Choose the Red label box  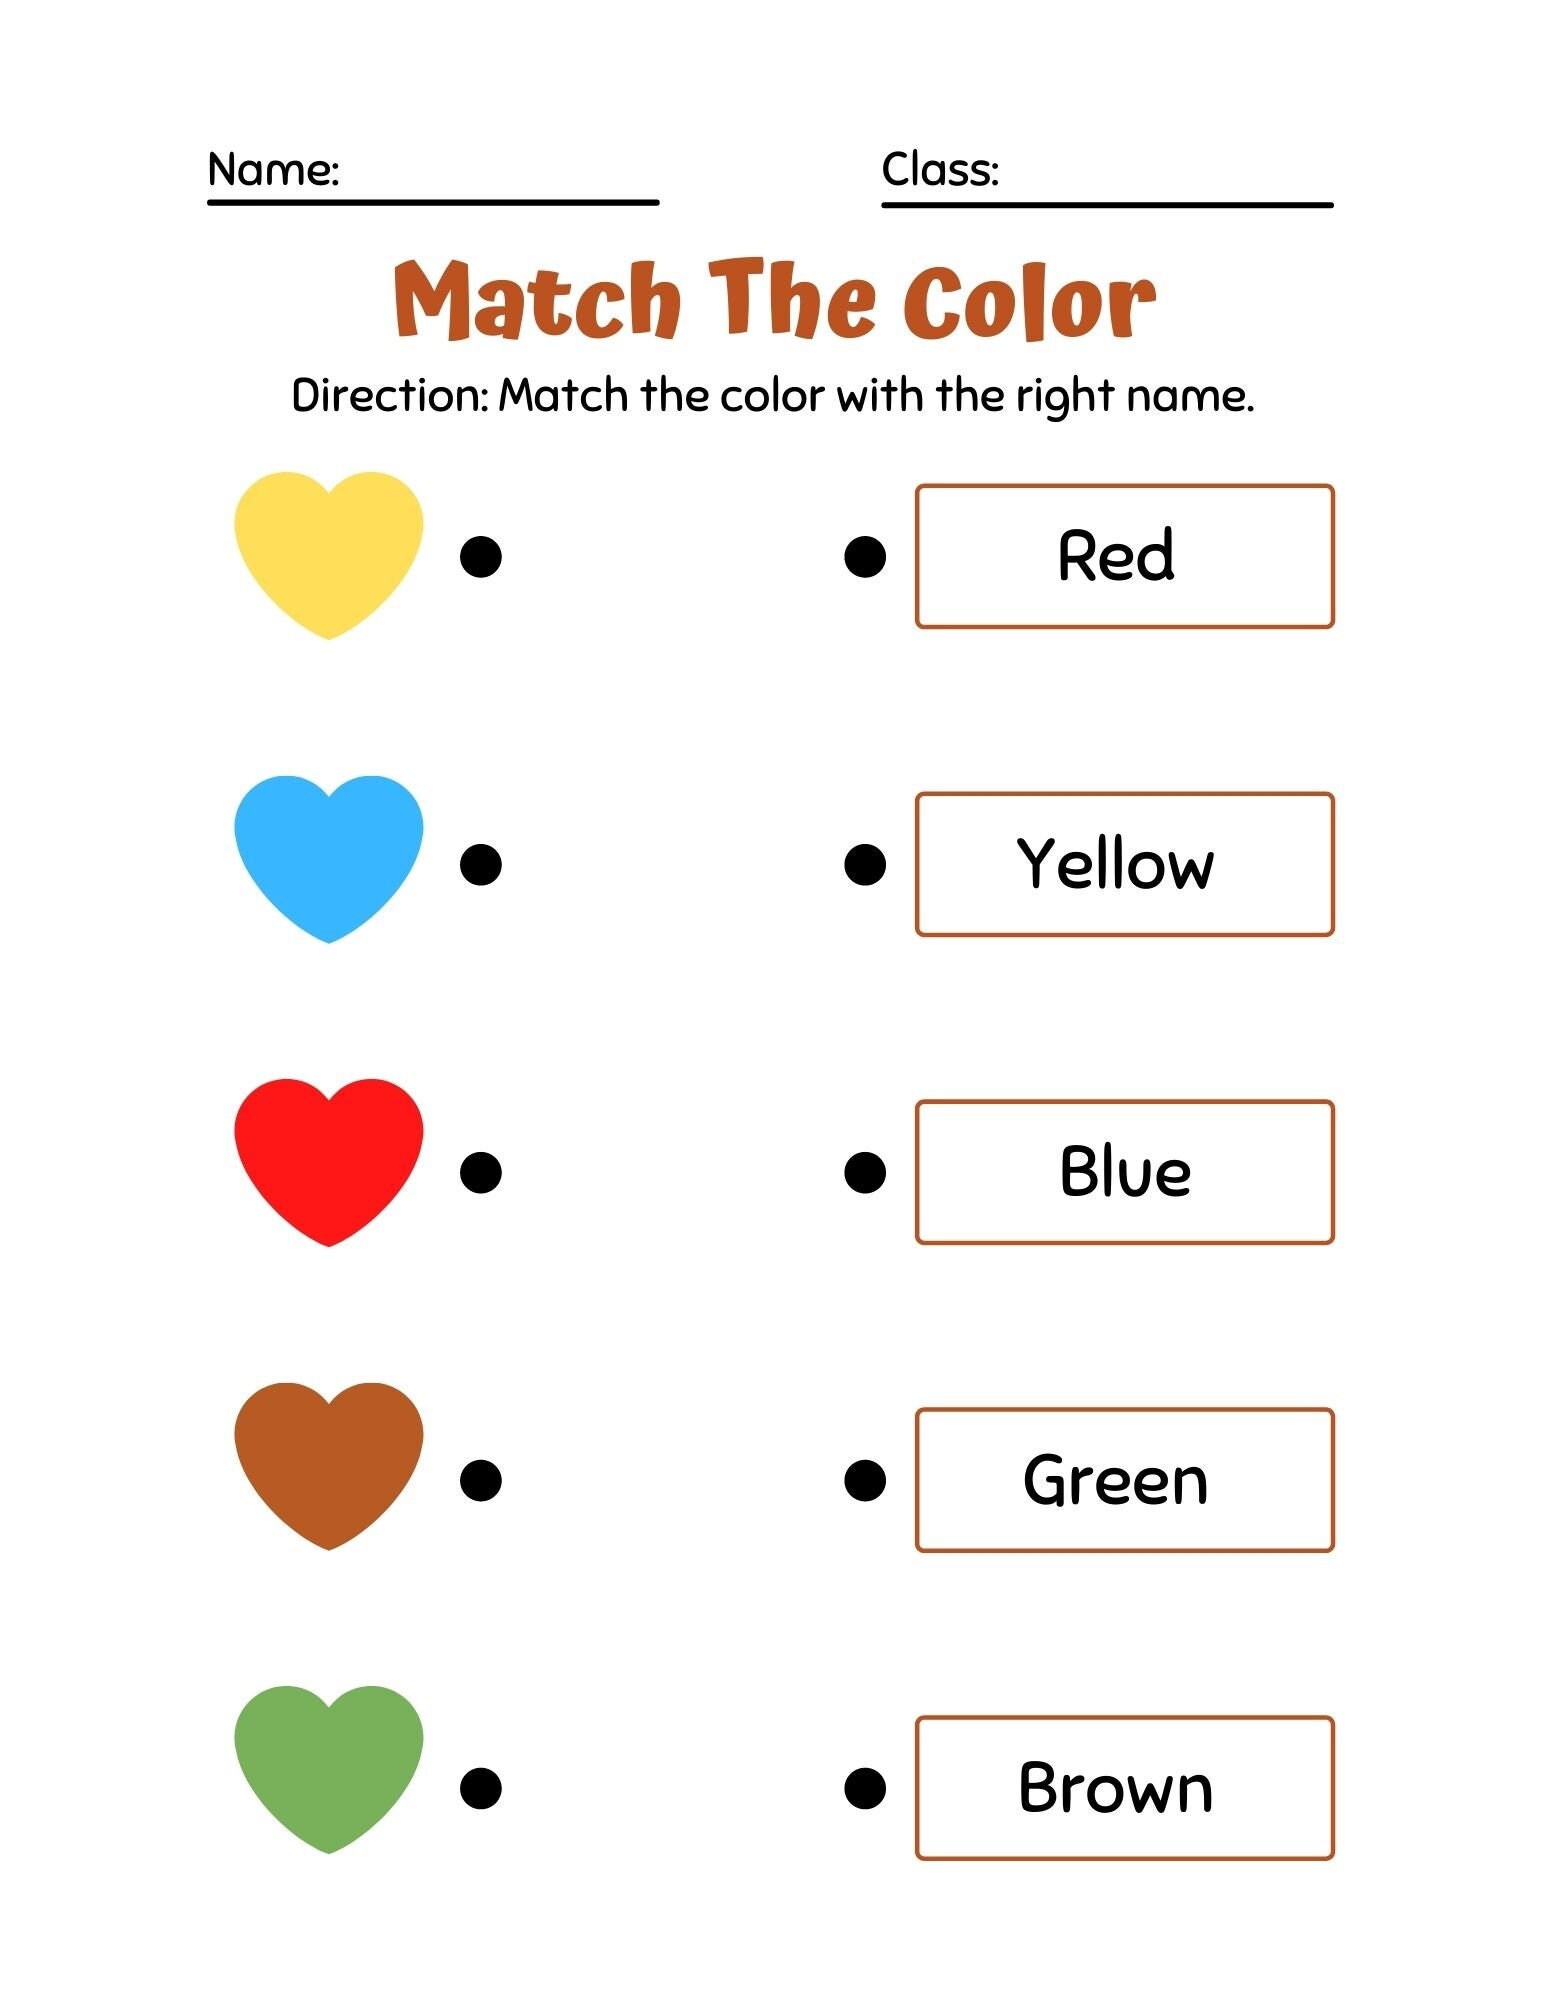coord(1125,557)
